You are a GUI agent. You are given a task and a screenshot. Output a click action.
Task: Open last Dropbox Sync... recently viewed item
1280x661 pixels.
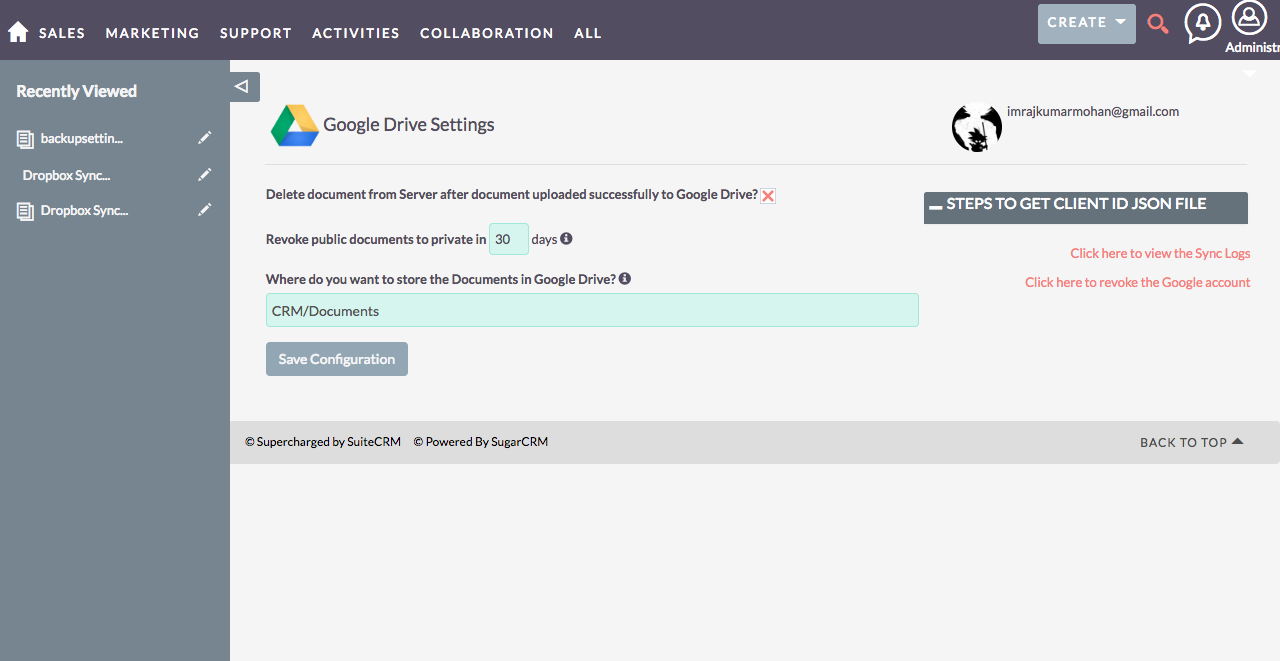[85, 211]
